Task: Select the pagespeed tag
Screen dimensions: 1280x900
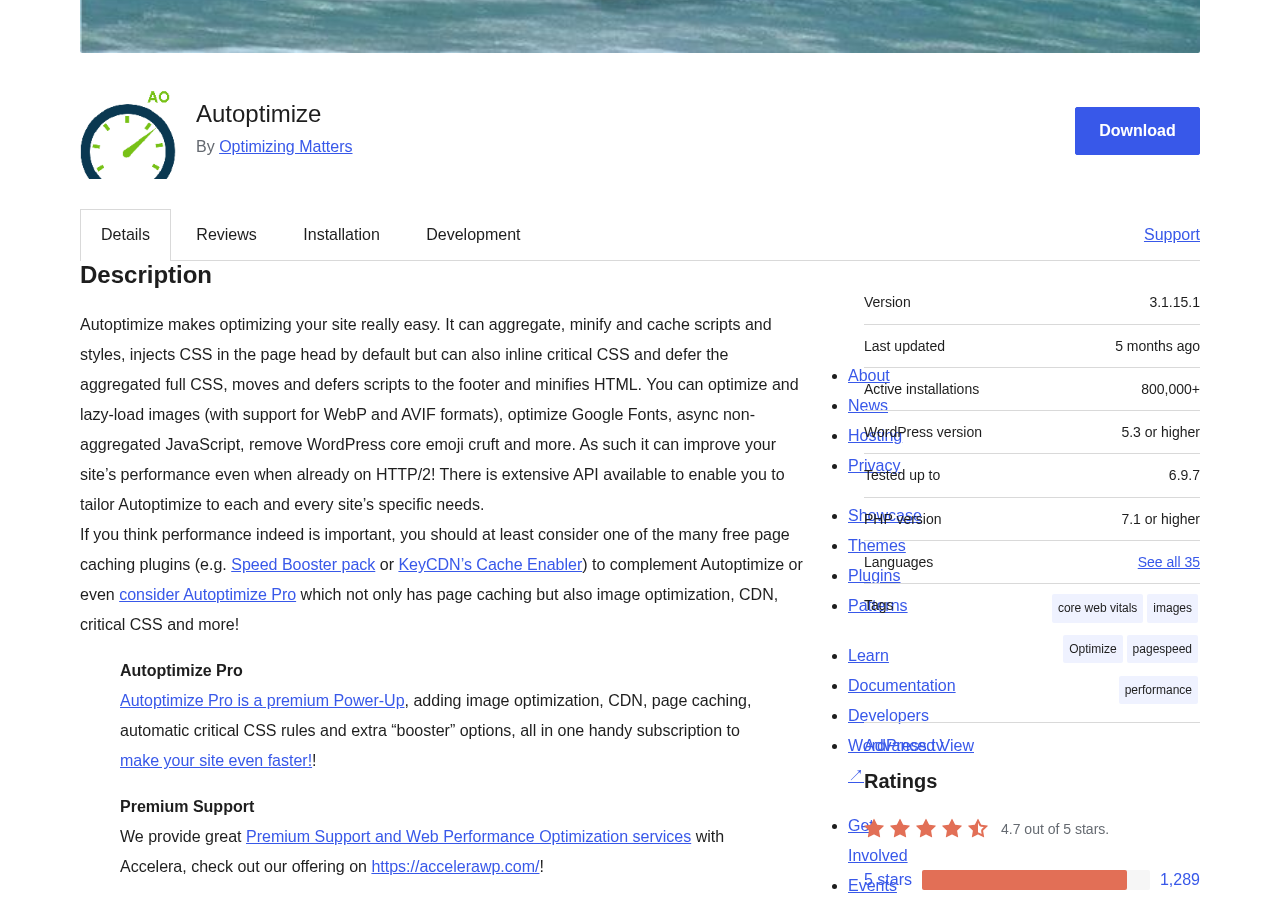Action: click(x=1162, y=649)
